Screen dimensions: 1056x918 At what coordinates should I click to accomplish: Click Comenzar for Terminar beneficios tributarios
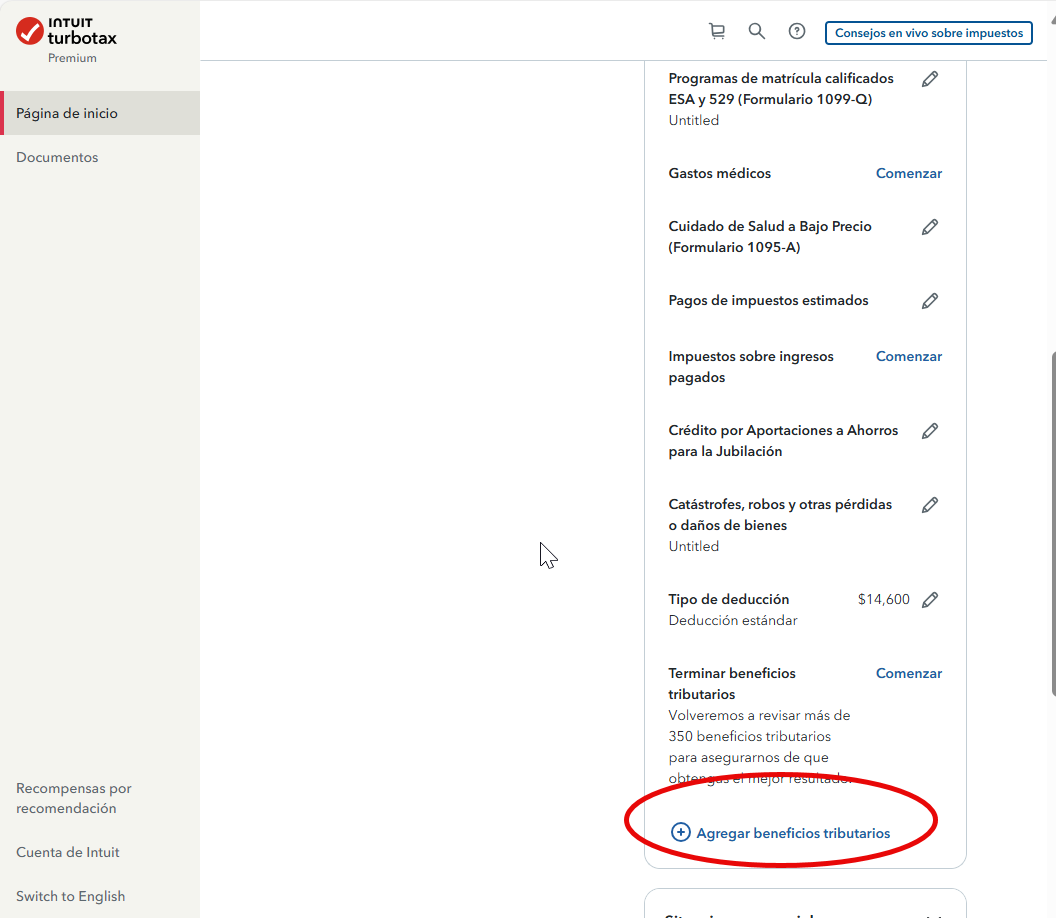click(908, 673)
